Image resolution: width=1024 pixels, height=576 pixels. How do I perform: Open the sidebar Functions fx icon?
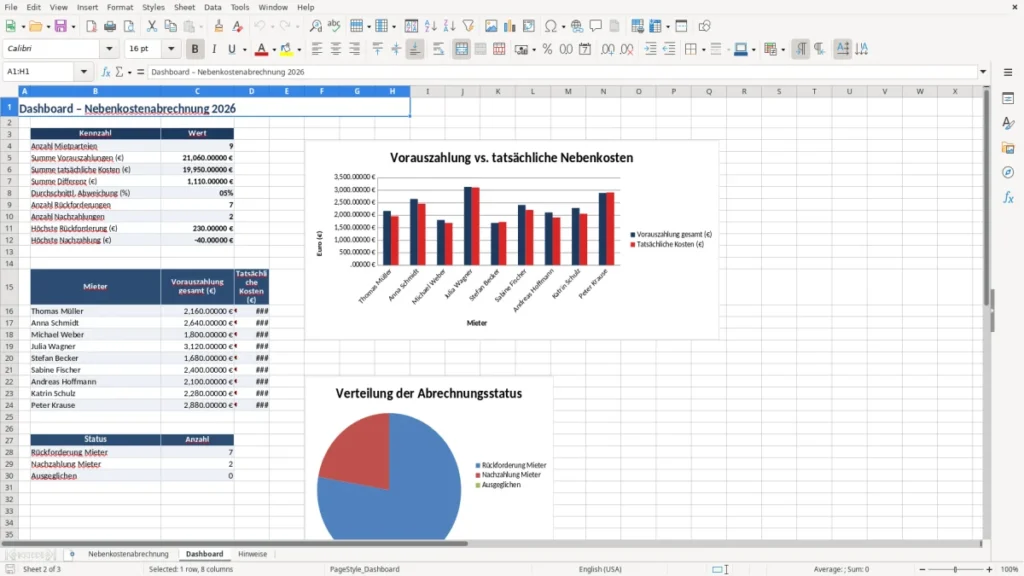point(1008,197)
